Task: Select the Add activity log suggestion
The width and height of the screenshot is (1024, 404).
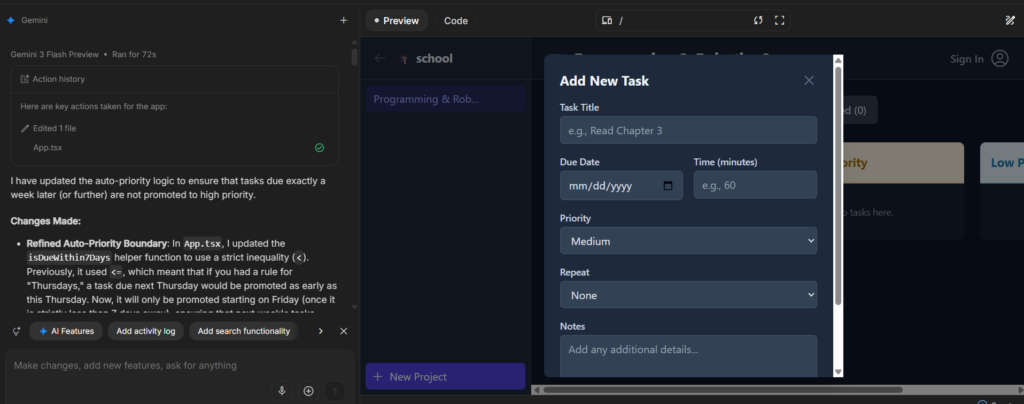Action: 146,331
